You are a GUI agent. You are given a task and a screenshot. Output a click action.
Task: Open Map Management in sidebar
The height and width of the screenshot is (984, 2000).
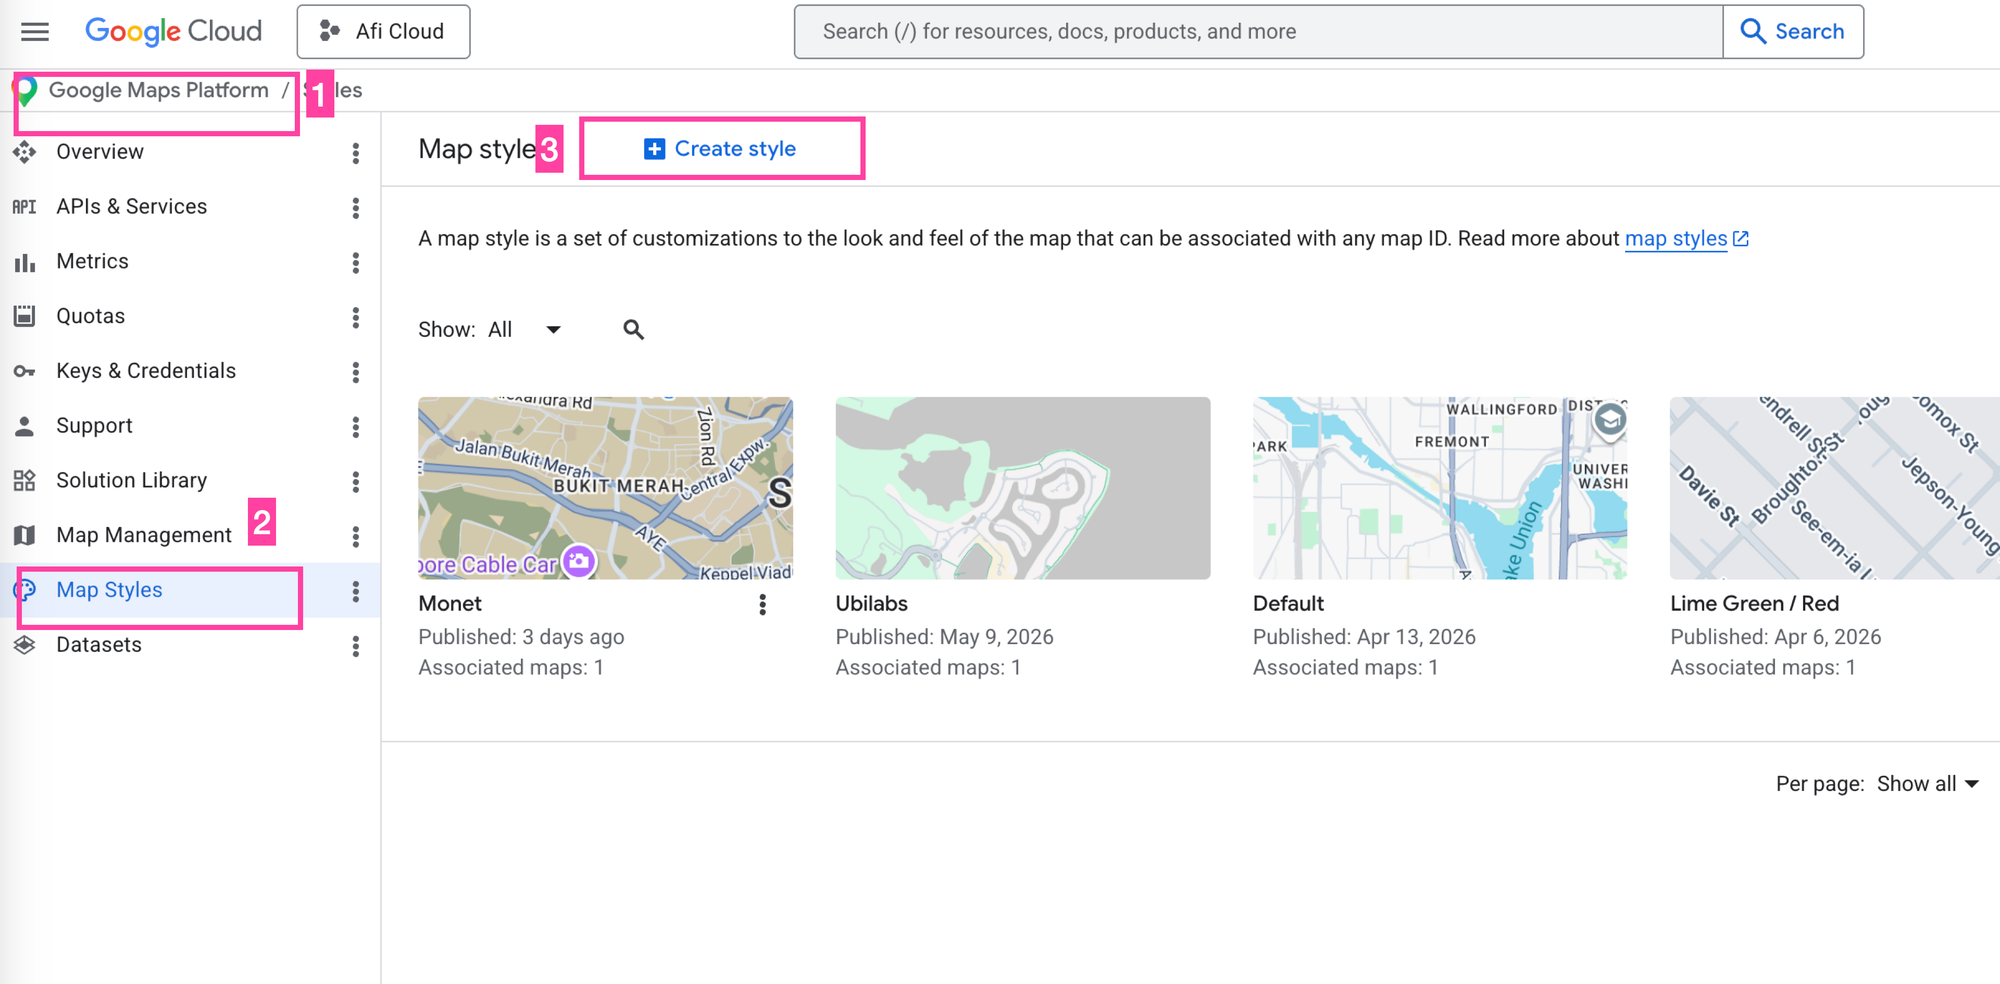click(144, 536)
